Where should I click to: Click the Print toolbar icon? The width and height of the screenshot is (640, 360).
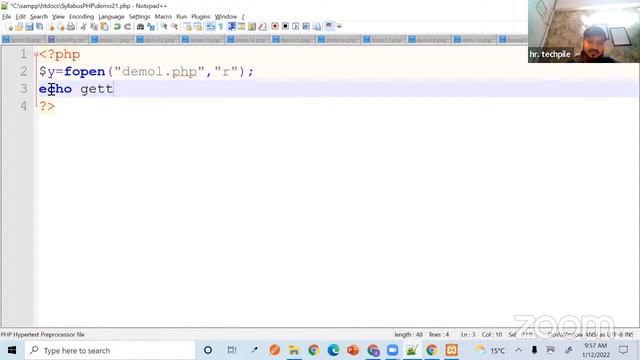pos(71,27)
